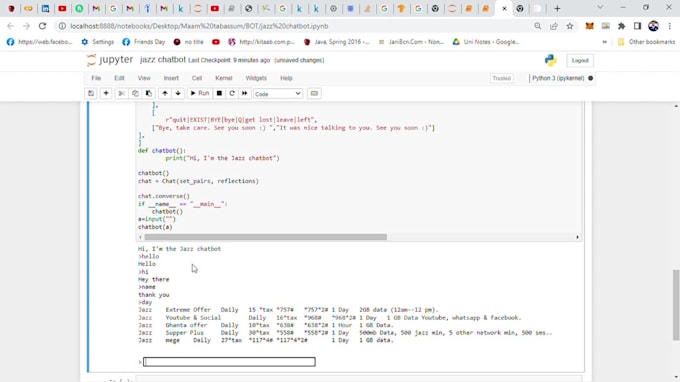Click the Python logo icon
Image resolution: width=680 pixels, height=382 pixels.
point(551,60)
